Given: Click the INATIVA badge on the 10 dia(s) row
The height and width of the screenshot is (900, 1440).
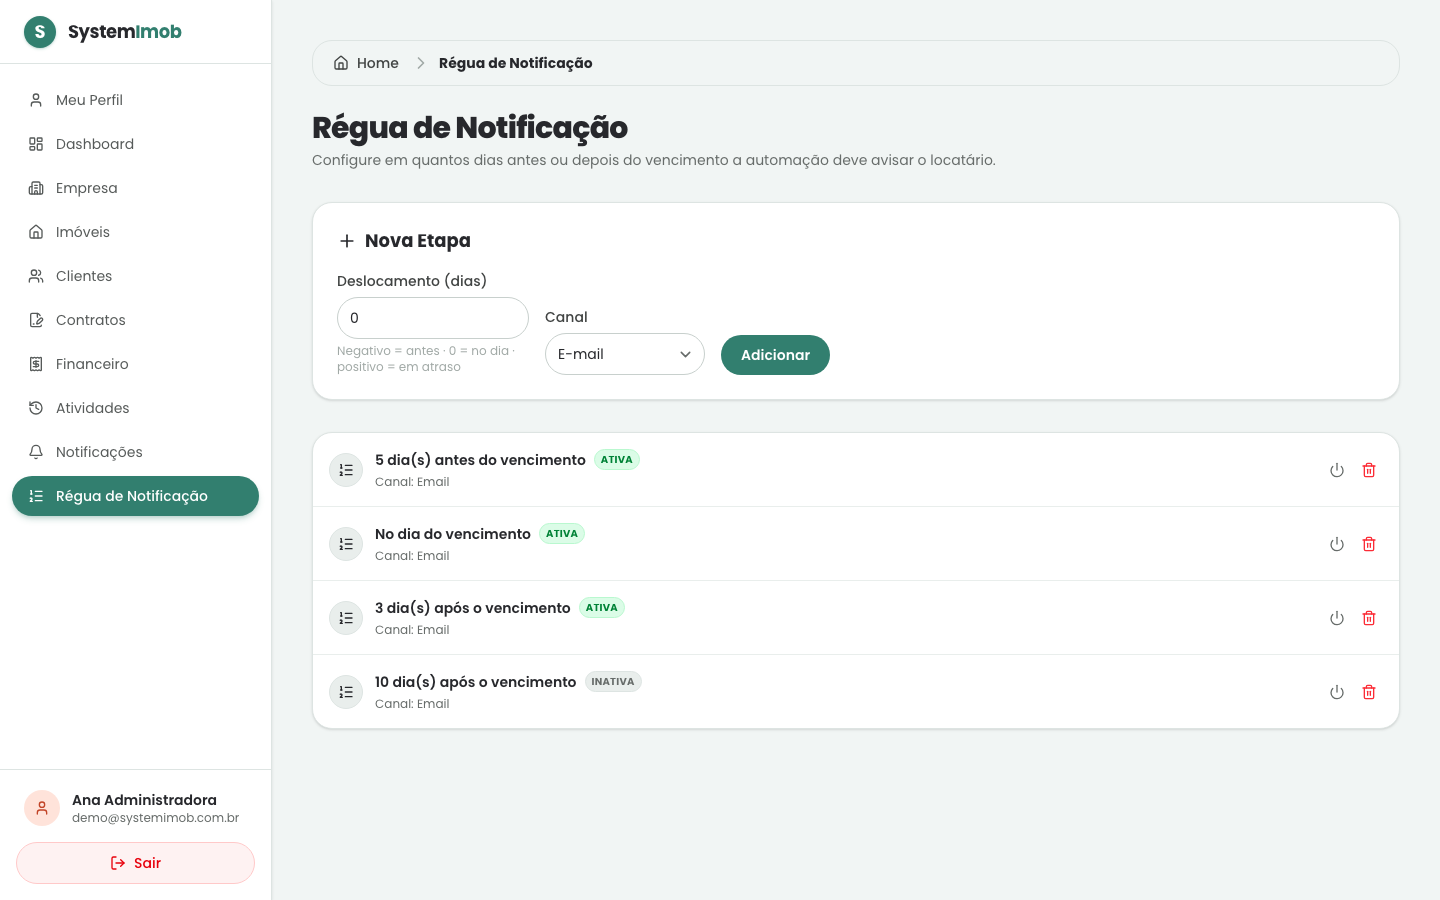Looking at the screenshot, I should [613, 682].
